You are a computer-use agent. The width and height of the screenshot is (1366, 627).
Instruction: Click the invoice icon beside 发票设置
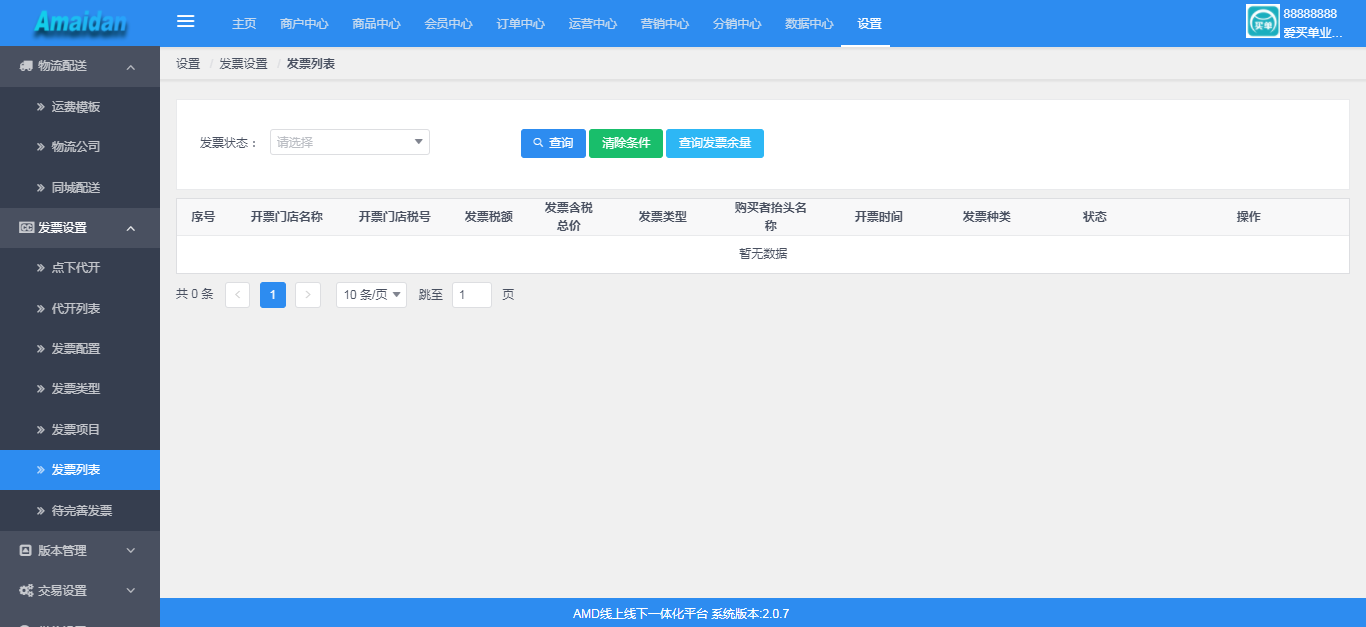point(26,228)
